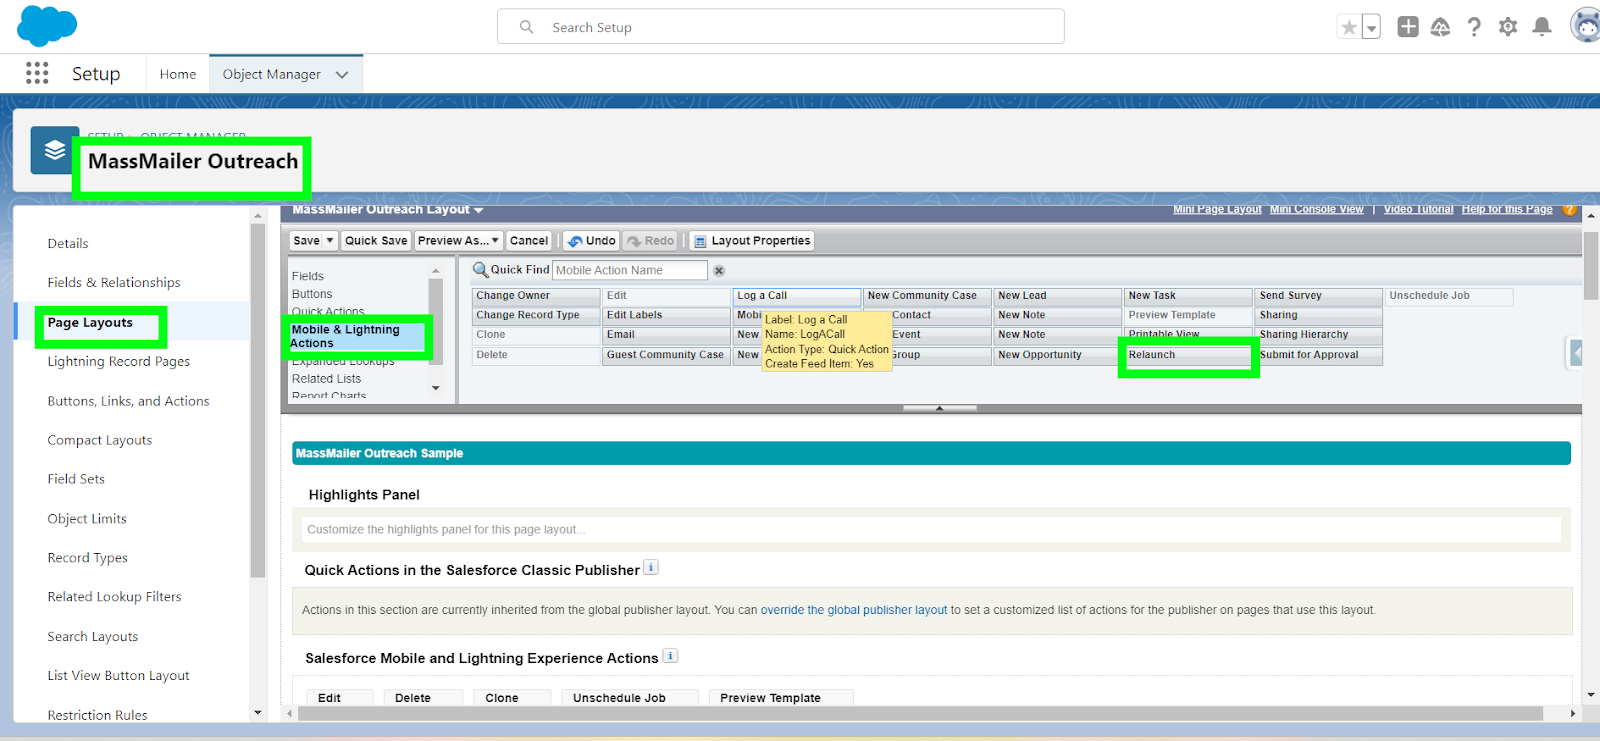This screenshot has width=1600, height=741.
Task: Open Related Lookup Filters sidebar item
Action: pyautogui.click(x=115, y=597)
